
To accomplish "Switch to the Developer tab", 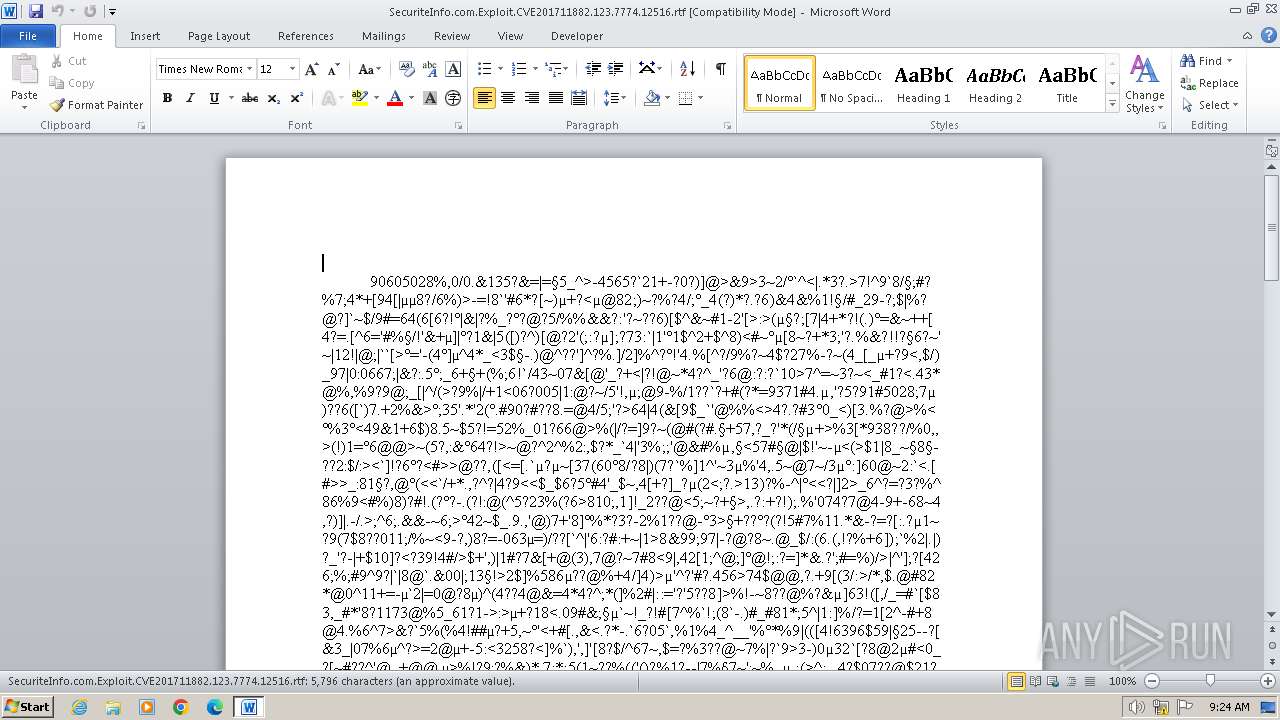I will [577, 36].
